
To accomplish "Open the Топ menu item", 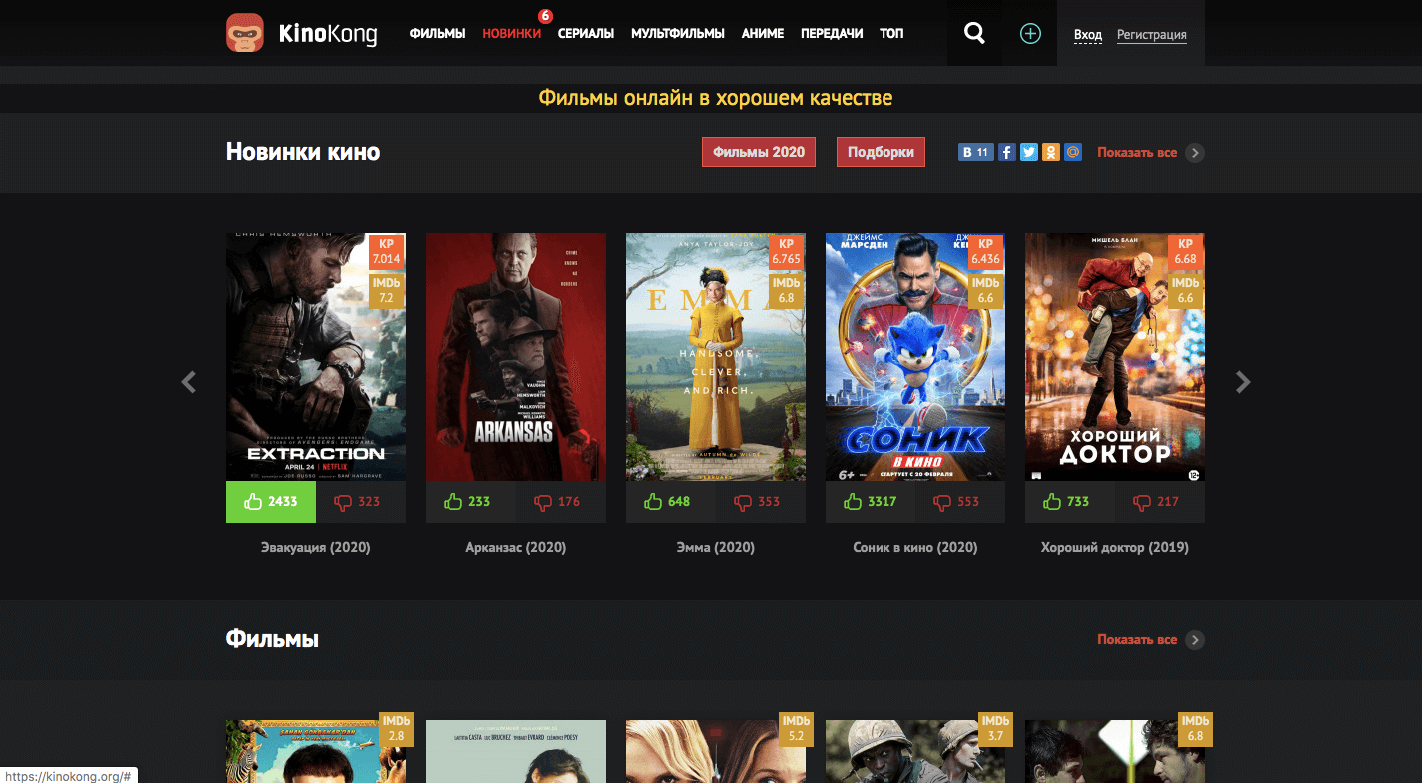I will click(x=891, y=33).
